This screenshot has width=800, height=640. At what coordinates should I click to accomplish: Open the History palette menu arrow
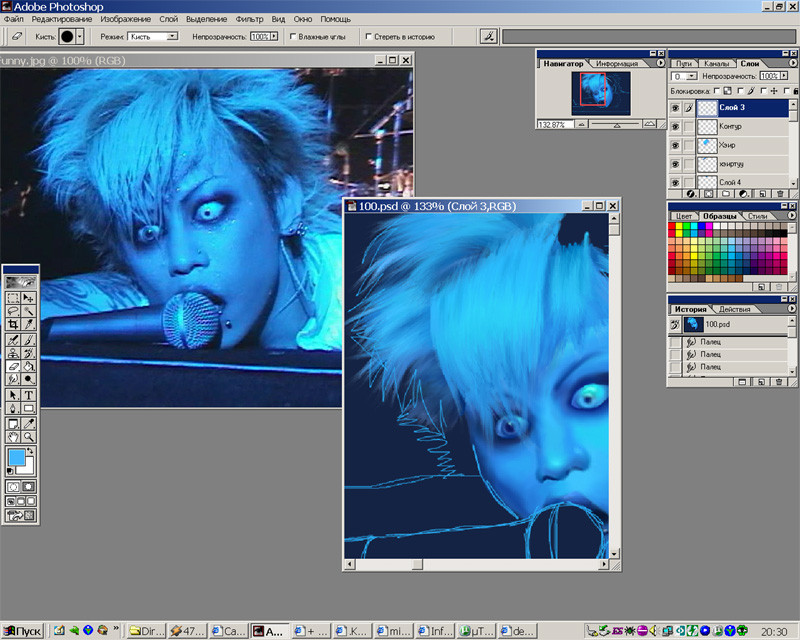pos(792,309)
